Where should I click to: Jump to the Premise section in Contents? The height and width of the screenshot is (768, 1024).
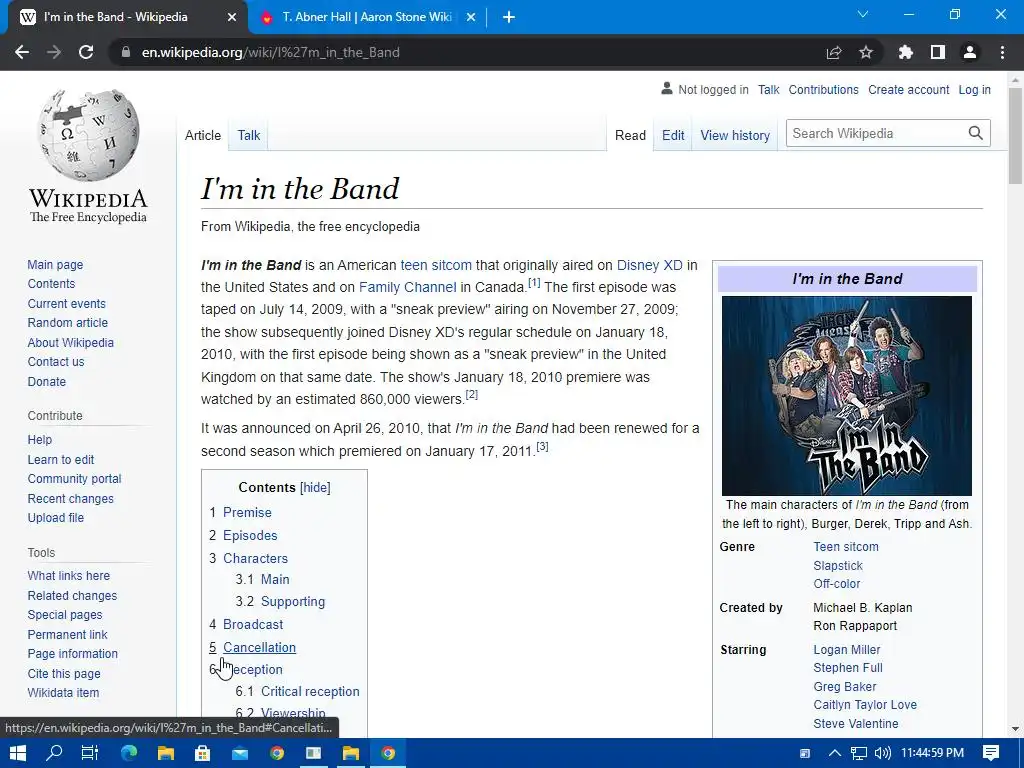(x=247, y=512)
